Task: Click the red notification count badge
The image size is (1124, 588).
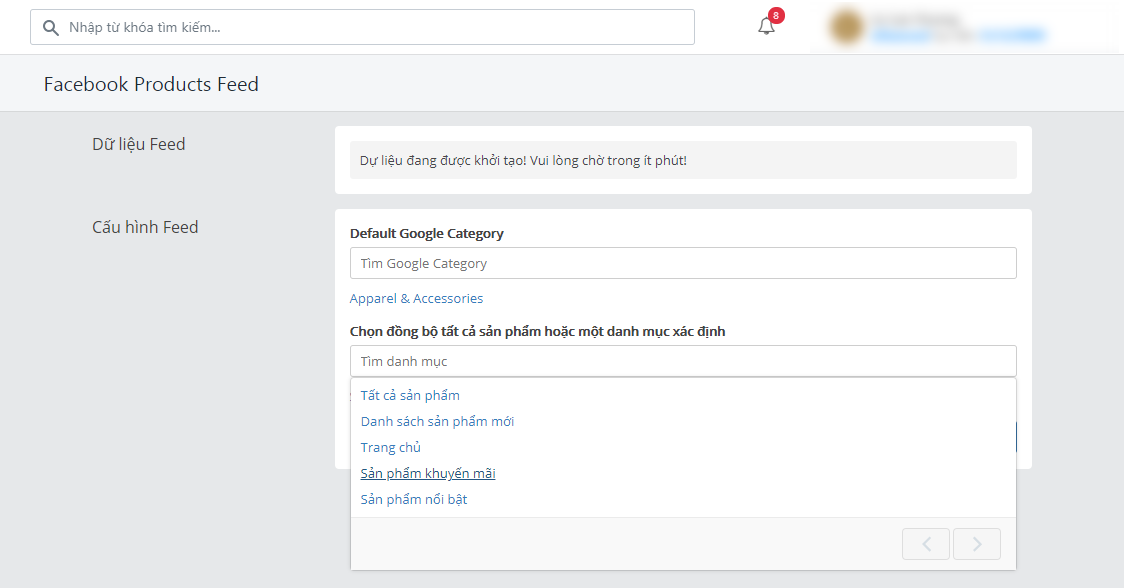Action: click(776, 16)
